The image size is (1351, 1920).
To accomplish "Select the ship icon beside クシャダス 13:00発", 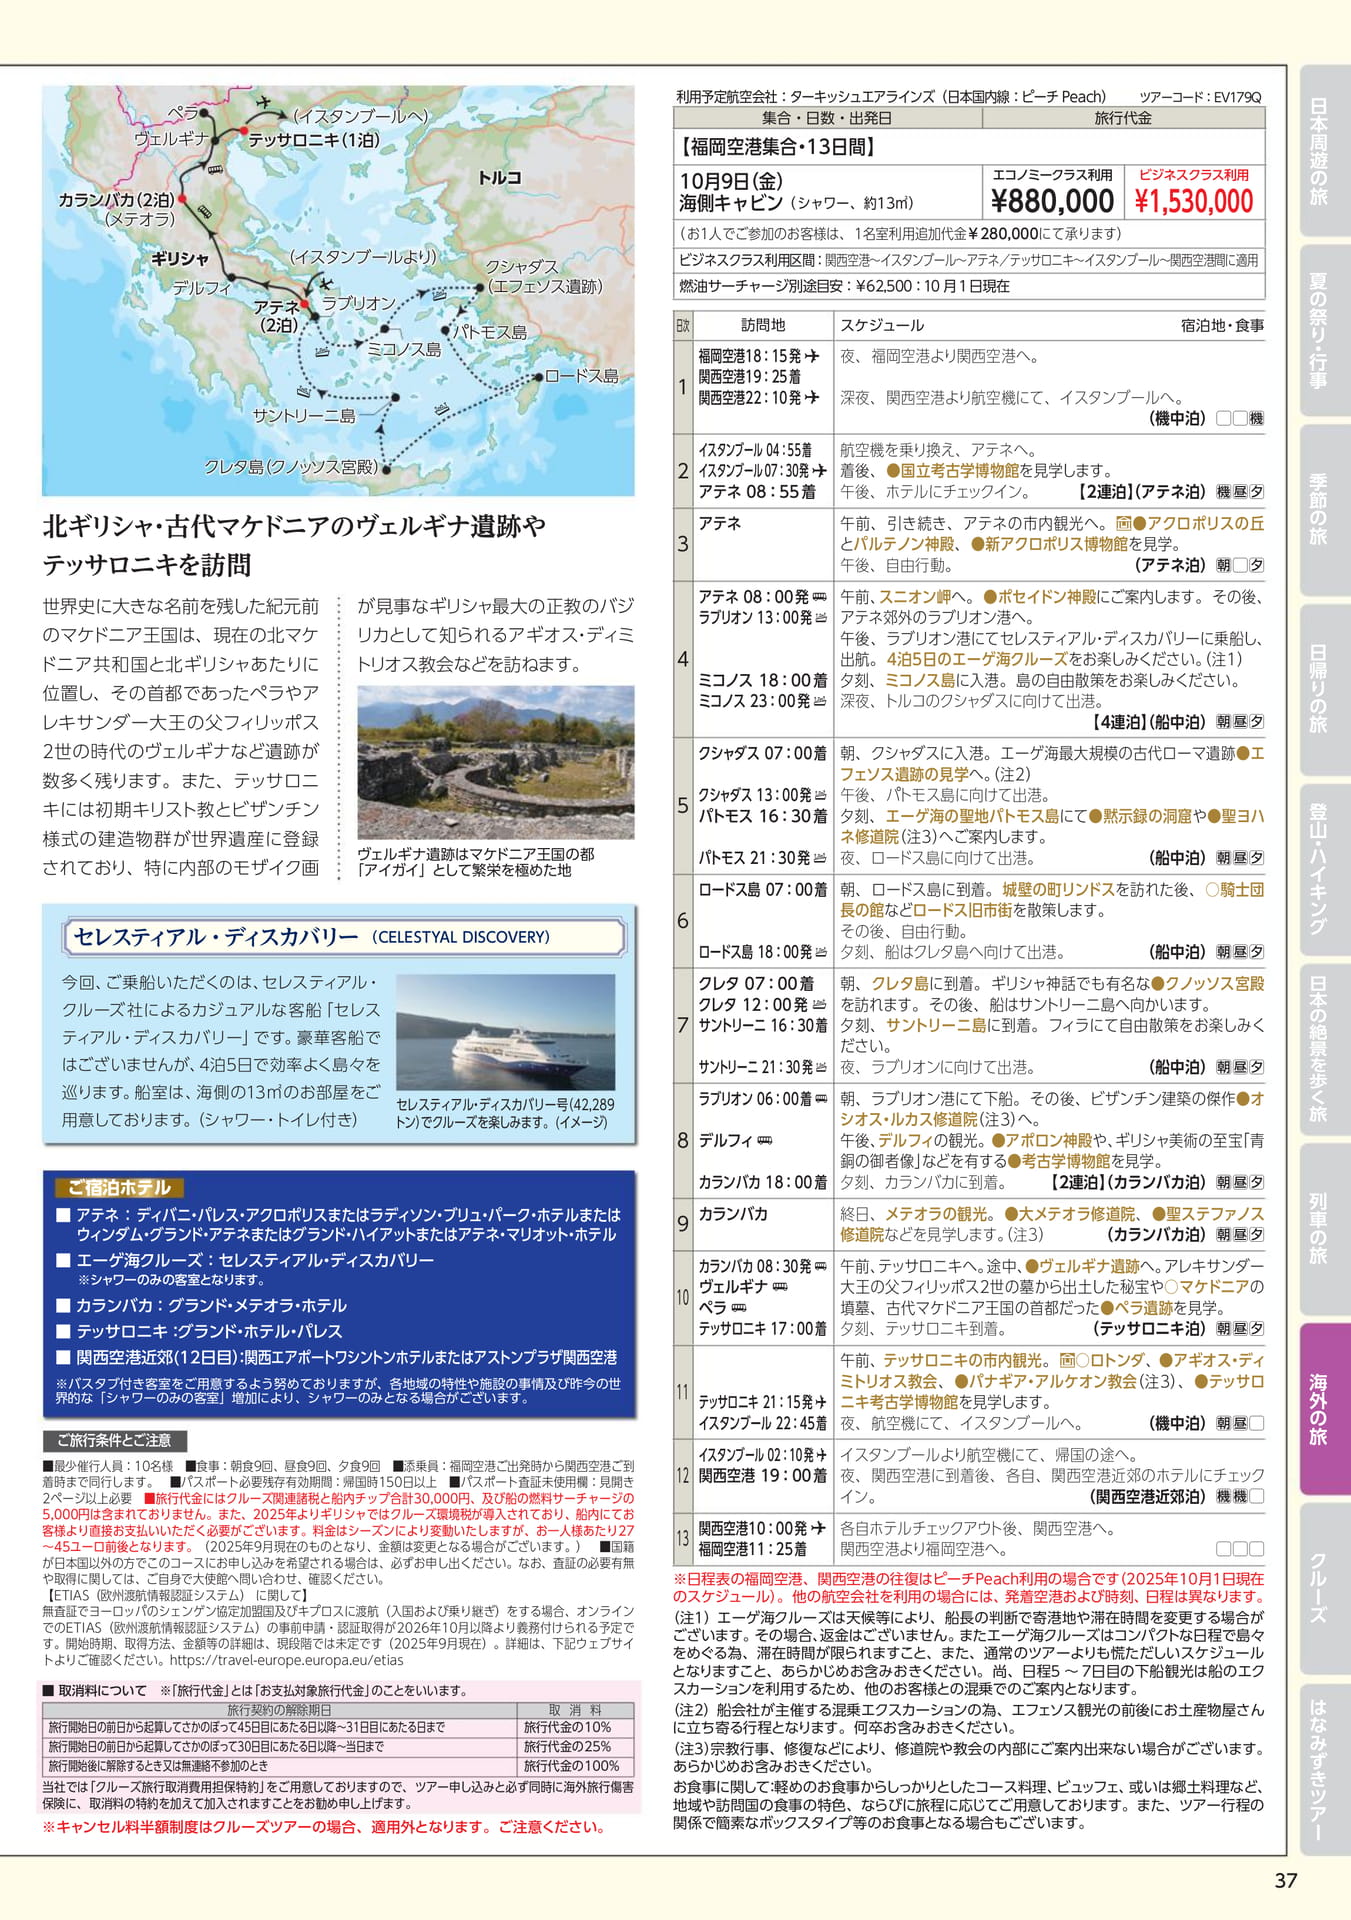I will point(820,795).
